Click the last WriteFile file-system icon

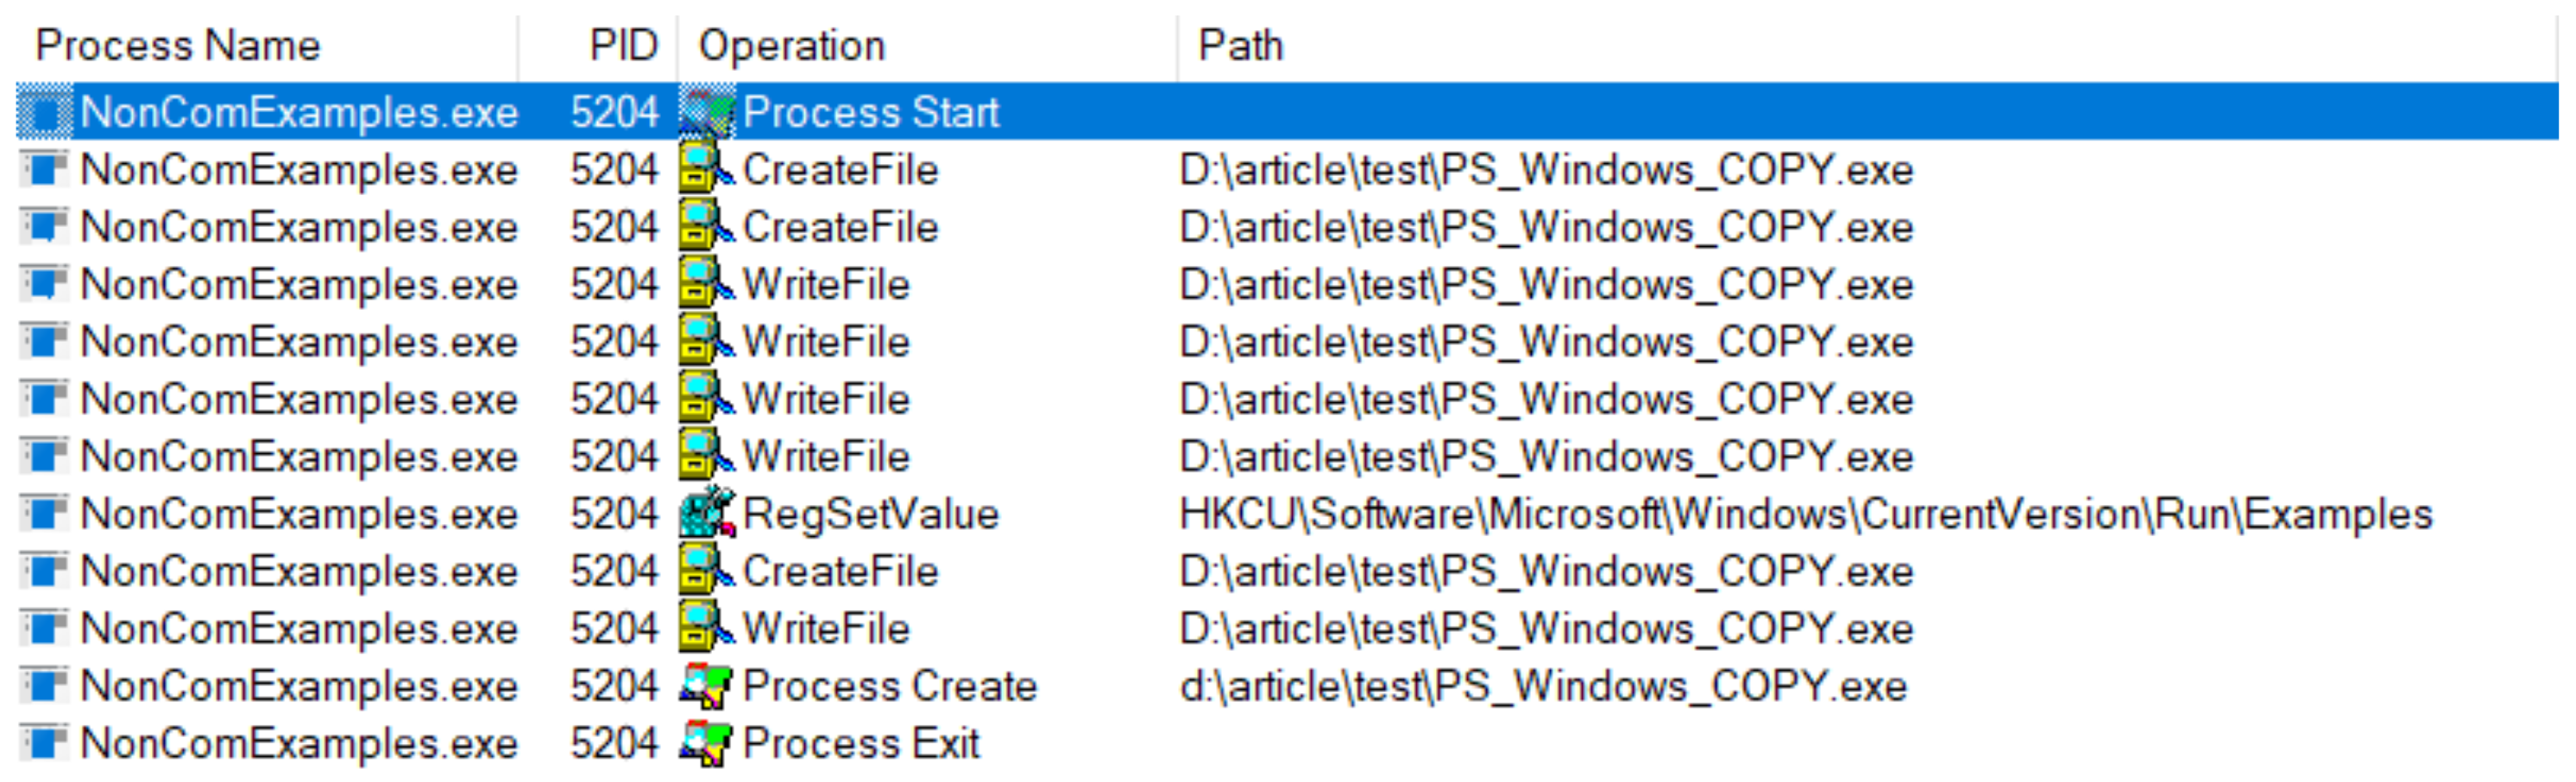(x=707, y=629)
